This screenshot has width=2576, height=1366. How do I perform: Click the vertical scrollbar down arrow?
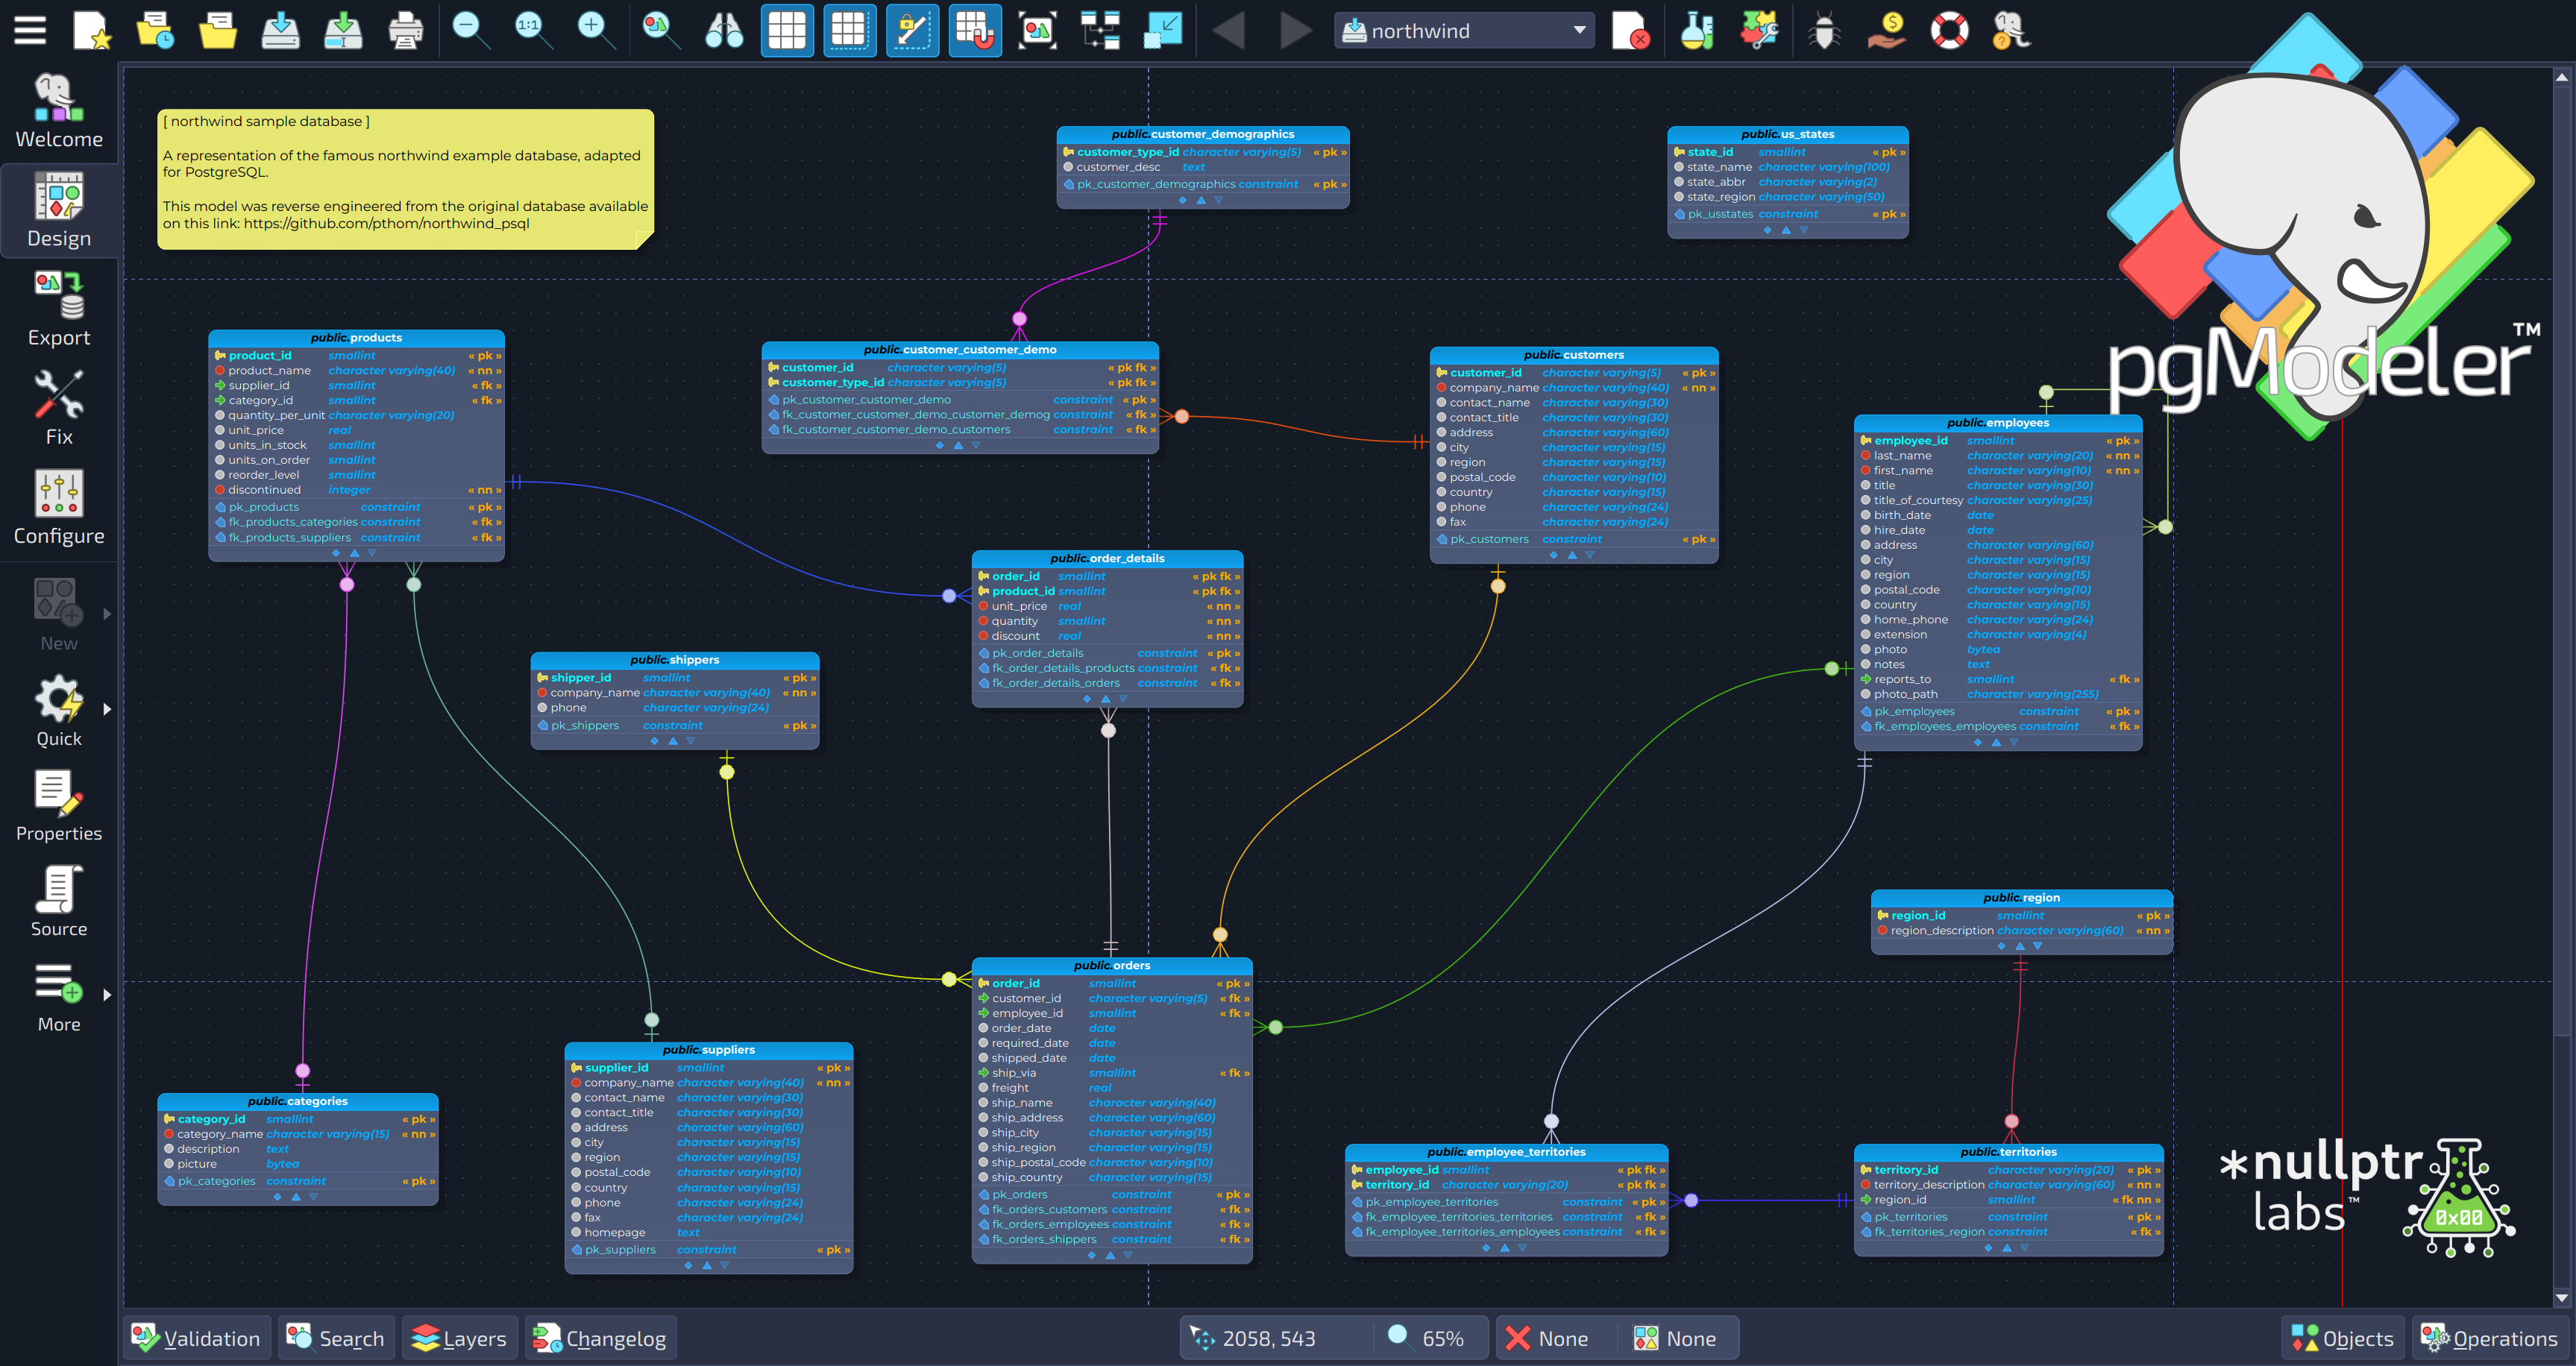click(x=2561, y=1298)
